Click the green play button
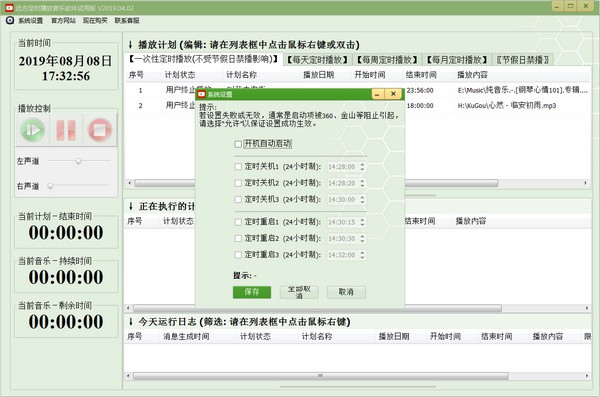The width and height of the screenshot is (600, 397). 33,130
